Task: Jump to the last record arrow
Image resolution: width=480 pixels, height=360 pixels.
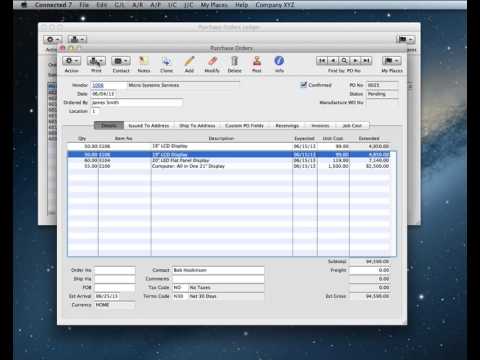Action: click(x=366, y=61)
